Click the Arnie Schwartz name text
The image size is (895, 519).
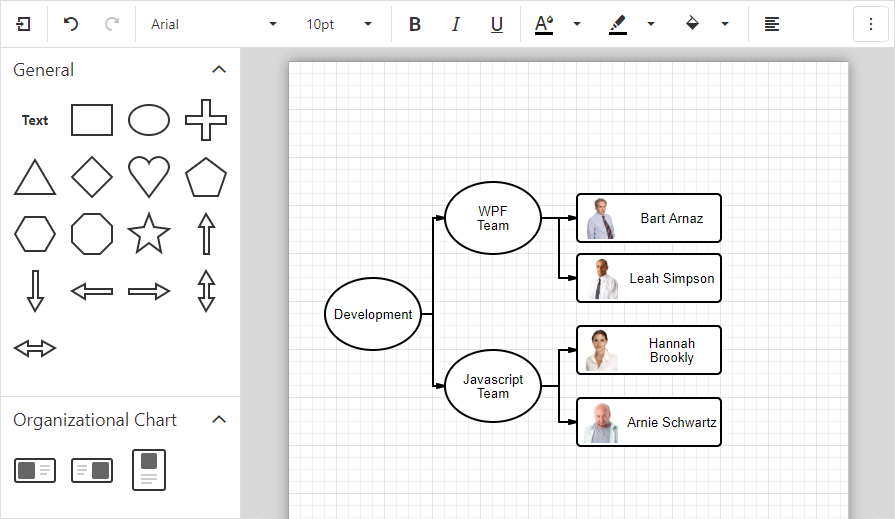pyautogui.click(x=672, y=422)
